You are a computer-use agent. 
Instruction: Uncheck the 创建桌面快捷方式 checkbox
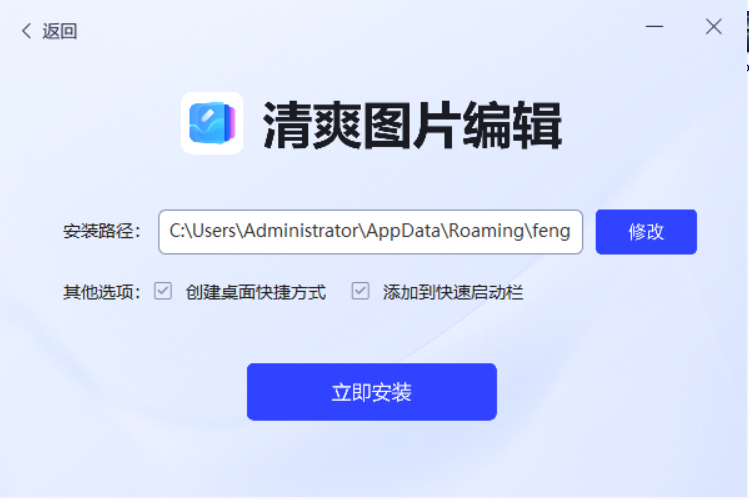click(x=163, y=291)
